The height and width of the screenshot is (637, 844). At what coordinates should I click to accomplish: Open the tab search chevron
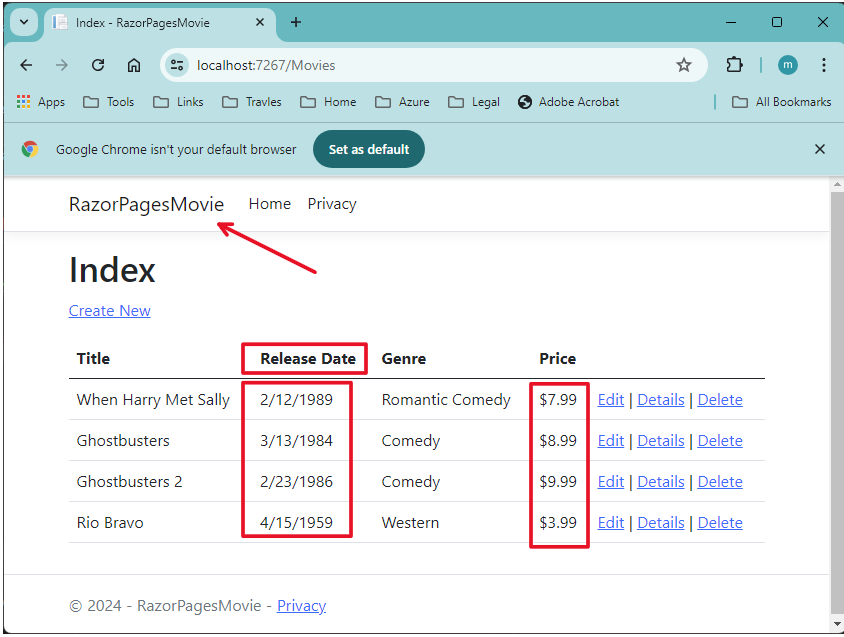[22, 22]
